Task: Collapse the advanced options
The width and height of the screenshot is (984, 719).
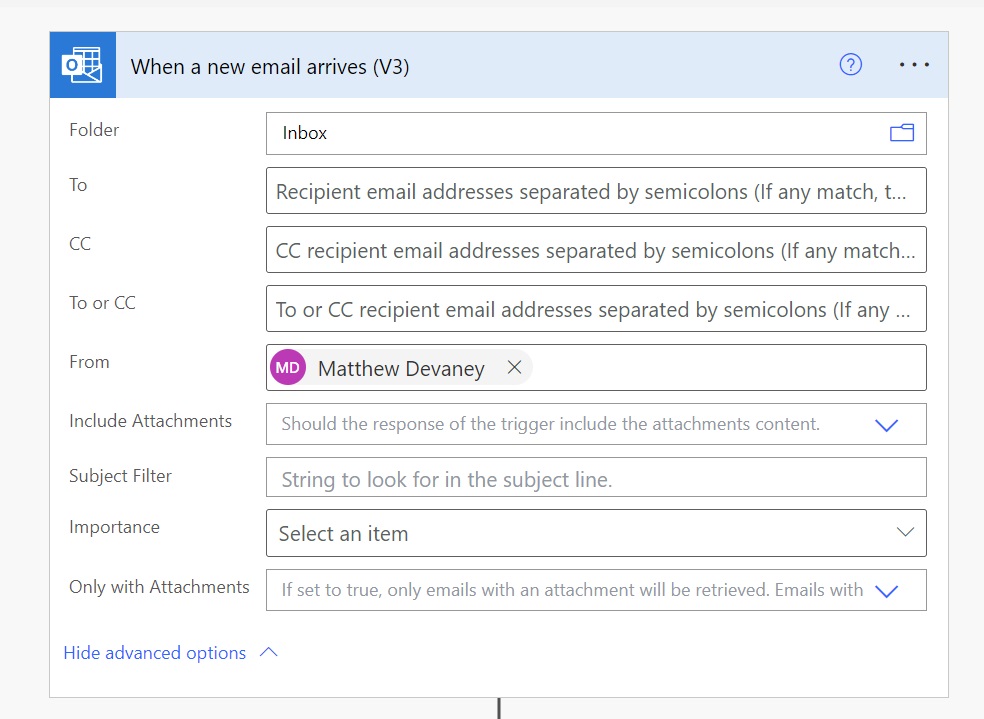Action: (x=154, y=652)
